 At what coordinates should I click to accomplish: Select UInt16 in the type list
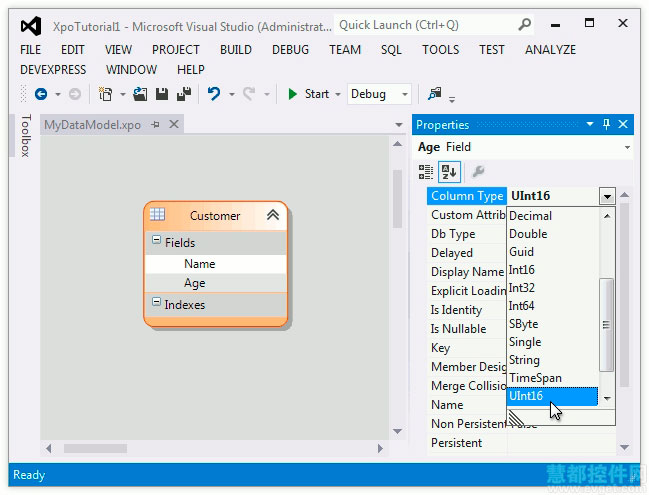tap(553, 396)
